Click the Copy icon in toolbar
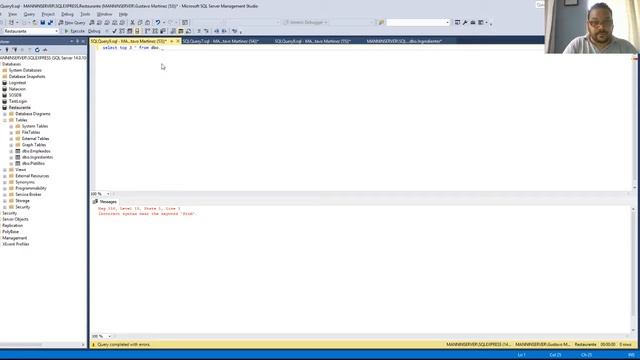640x360 pixels. [140, 22]
